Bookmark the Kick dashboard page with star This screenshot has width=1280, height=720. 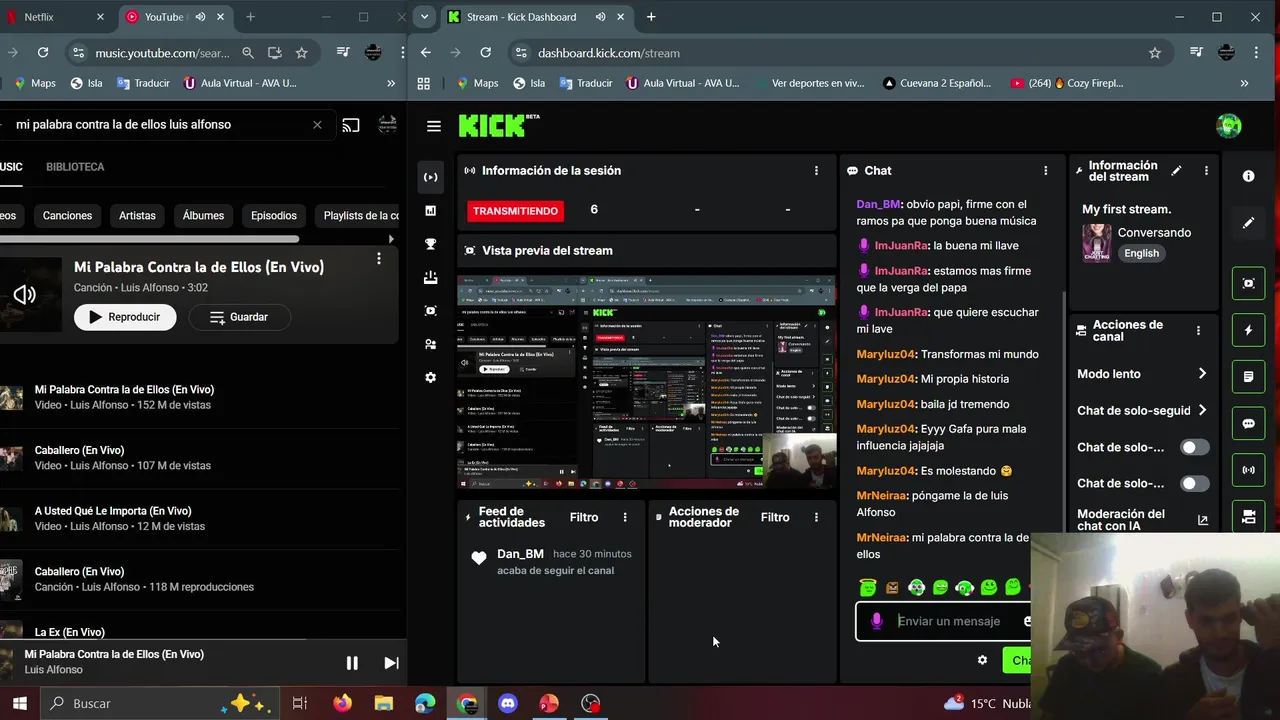click(1155, 53)
